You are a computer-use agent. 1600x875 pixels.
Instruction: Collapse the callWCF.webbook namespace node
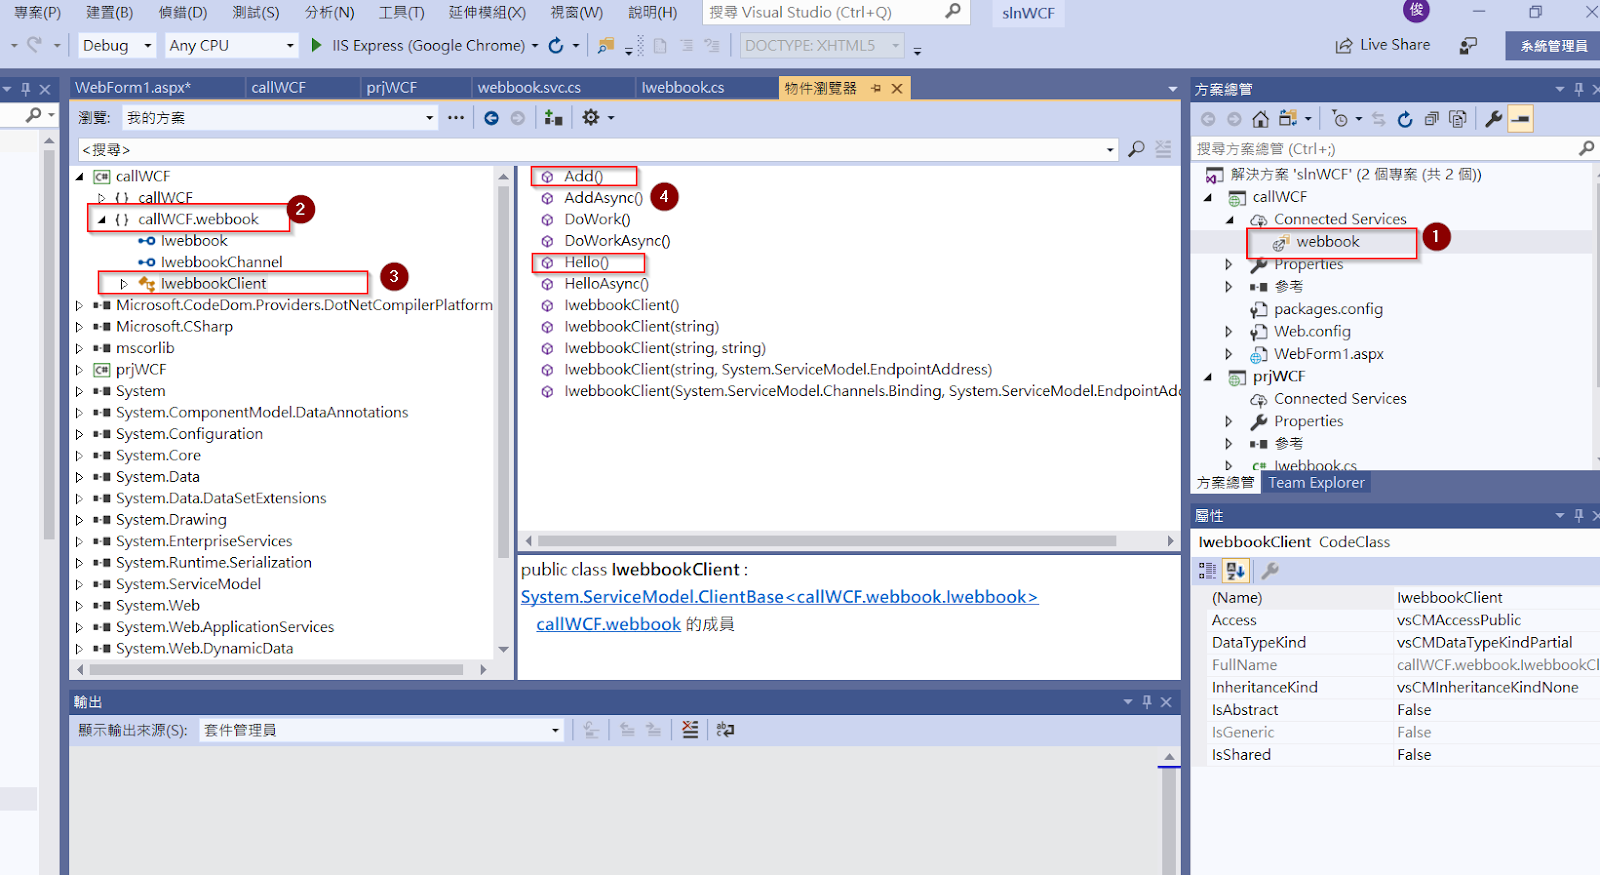tap(101, 219)
